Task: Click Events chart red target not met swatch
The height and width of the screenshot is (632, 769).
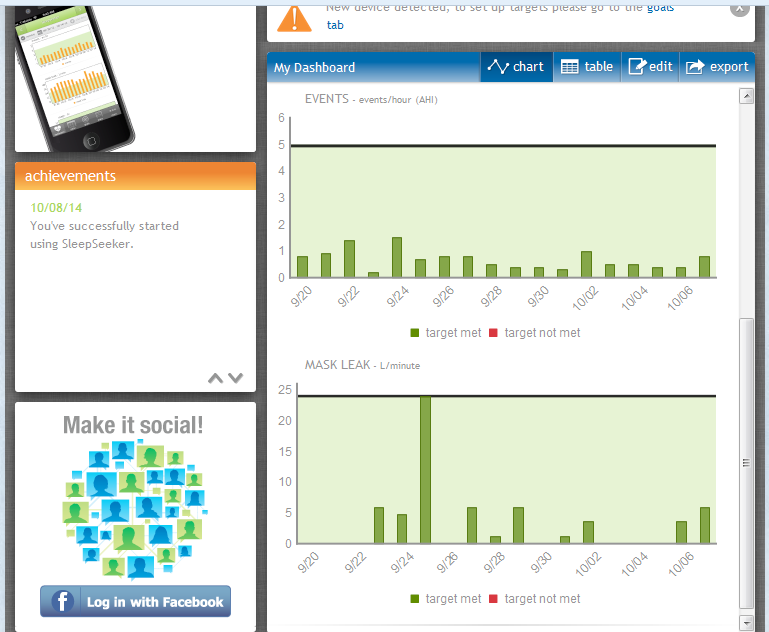Action: [493, 333]
